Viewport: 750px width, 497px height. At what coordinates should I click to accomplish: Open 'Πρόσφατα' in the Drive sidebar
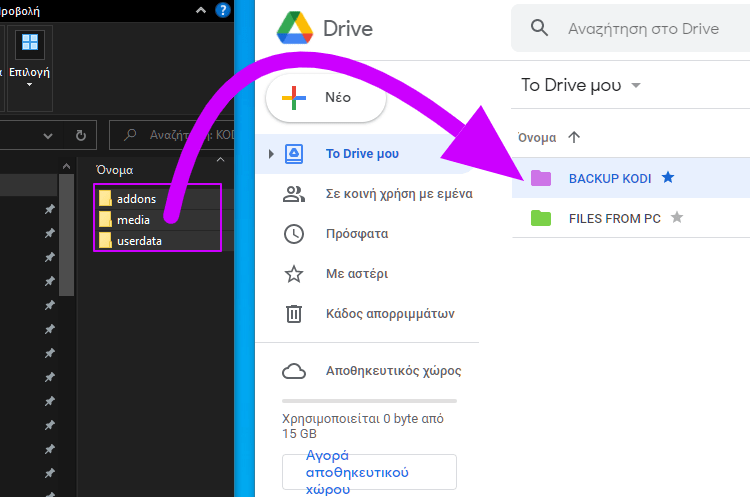point(357,234)
